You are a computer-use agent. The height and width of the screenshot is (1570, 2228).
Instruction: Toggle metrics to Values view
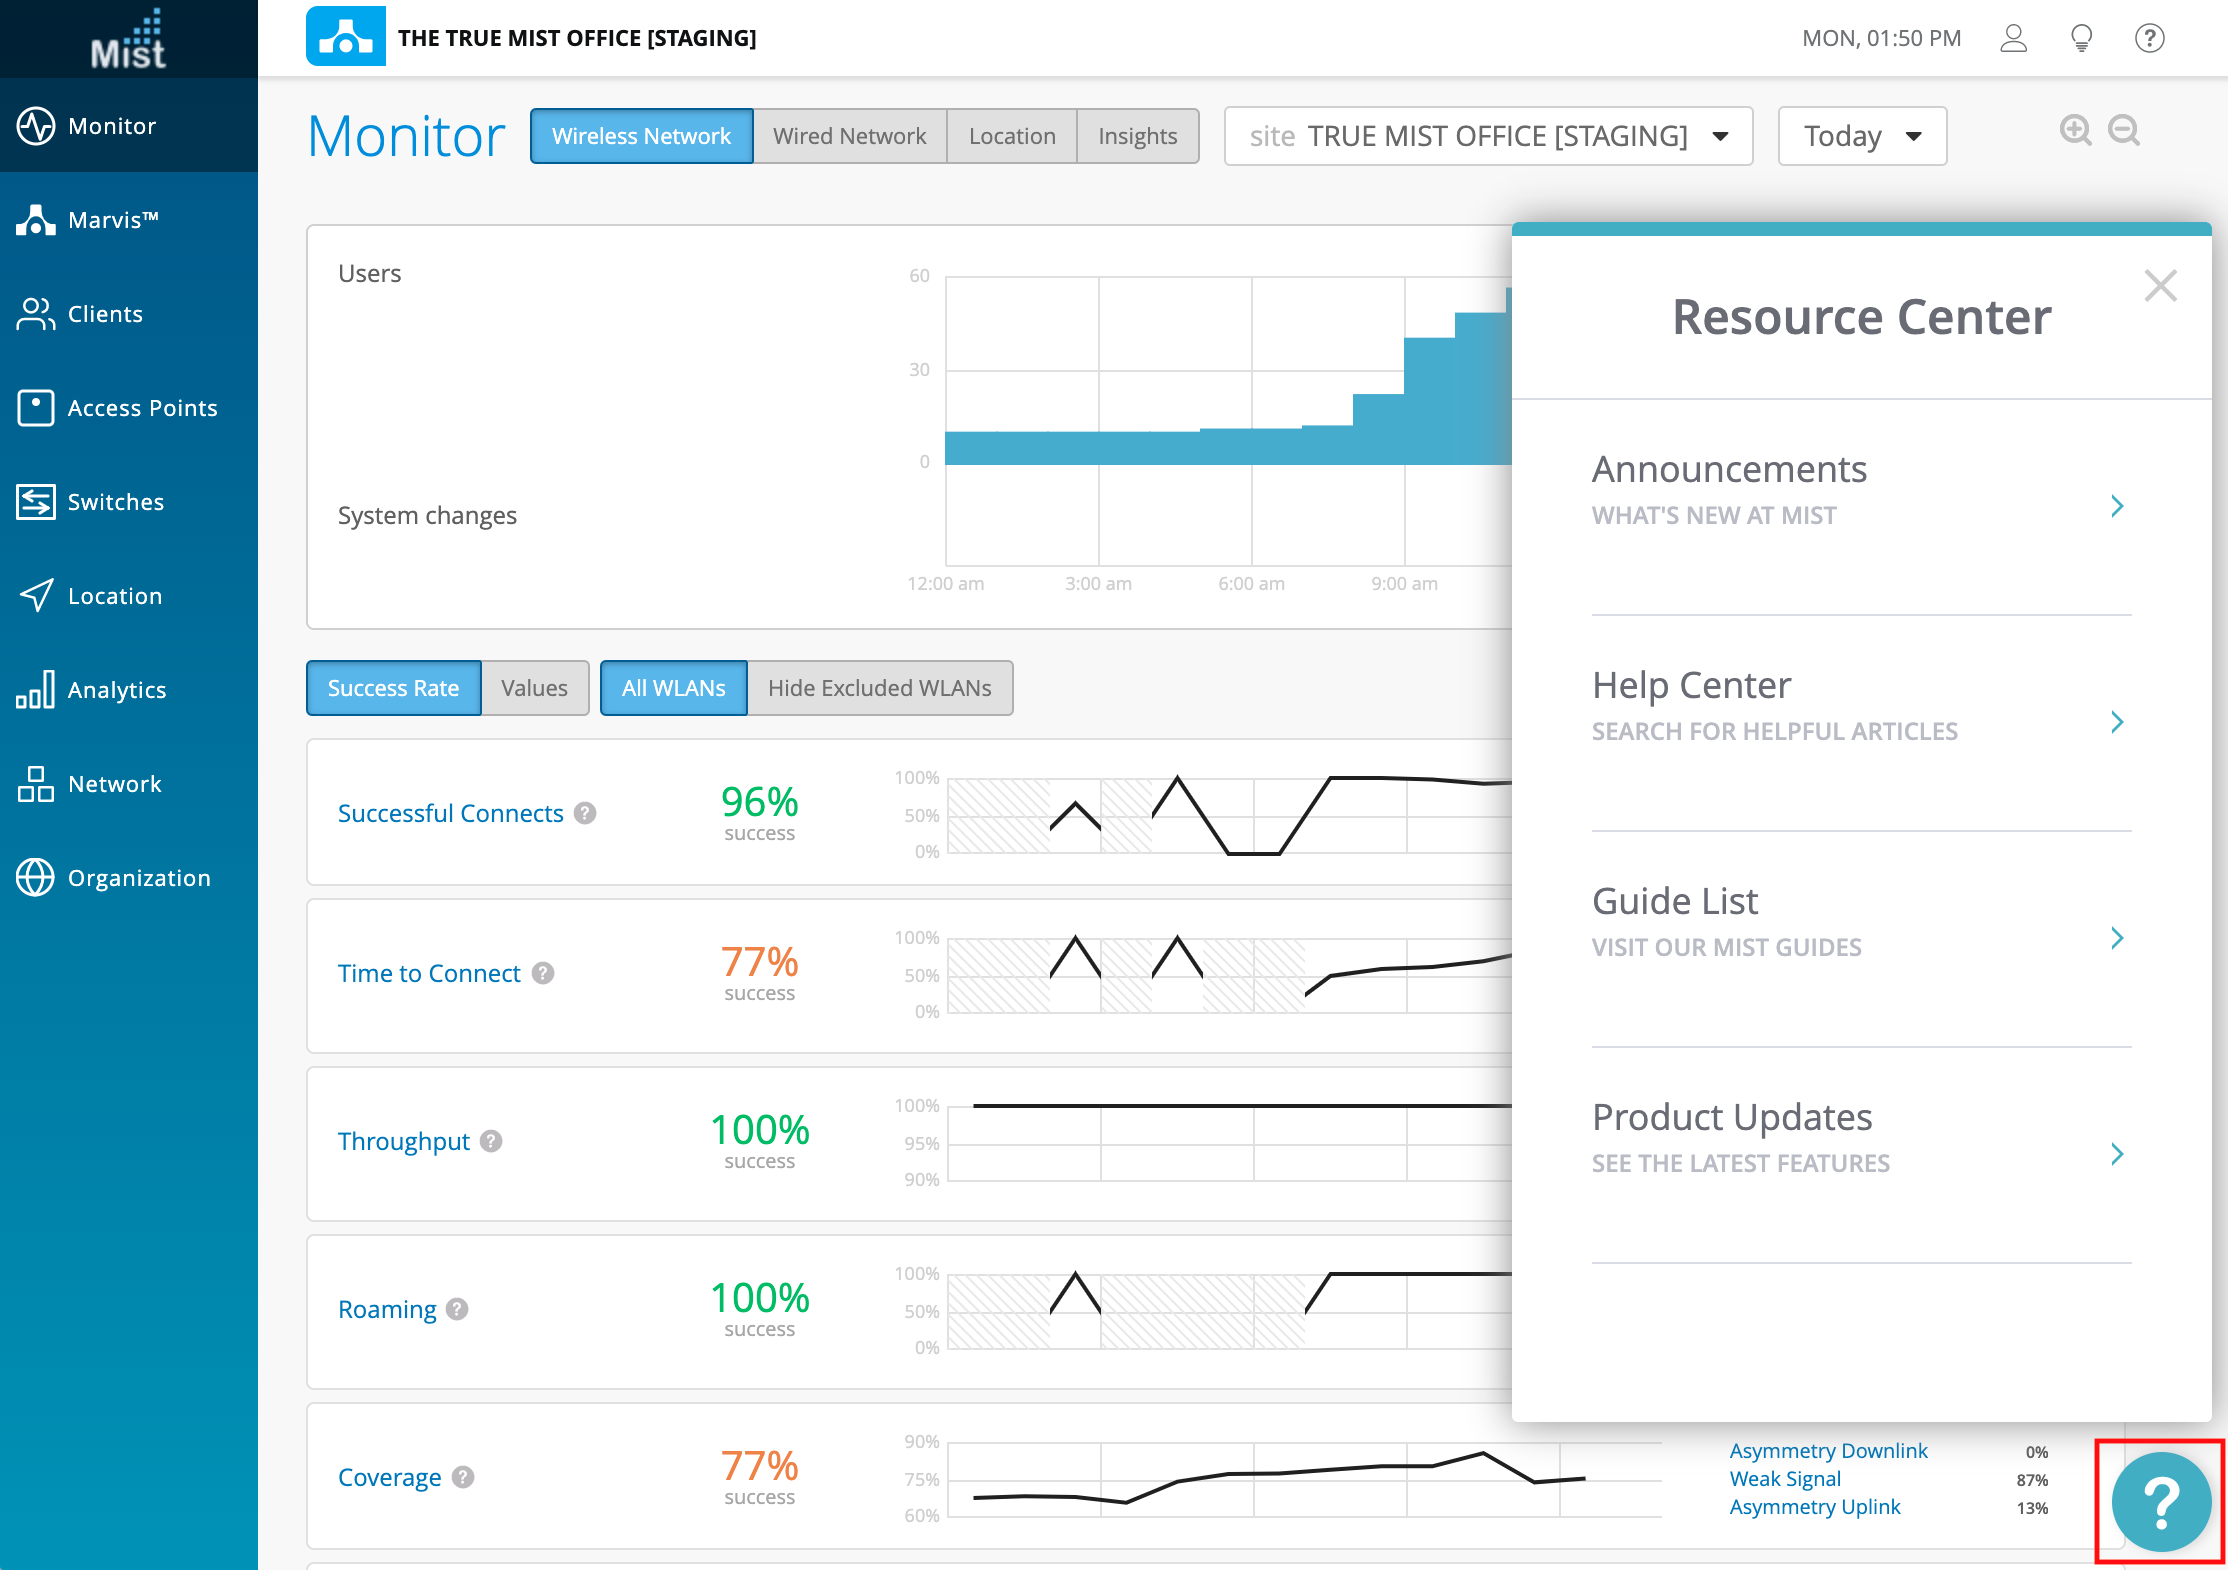click(x=534, y=688)
